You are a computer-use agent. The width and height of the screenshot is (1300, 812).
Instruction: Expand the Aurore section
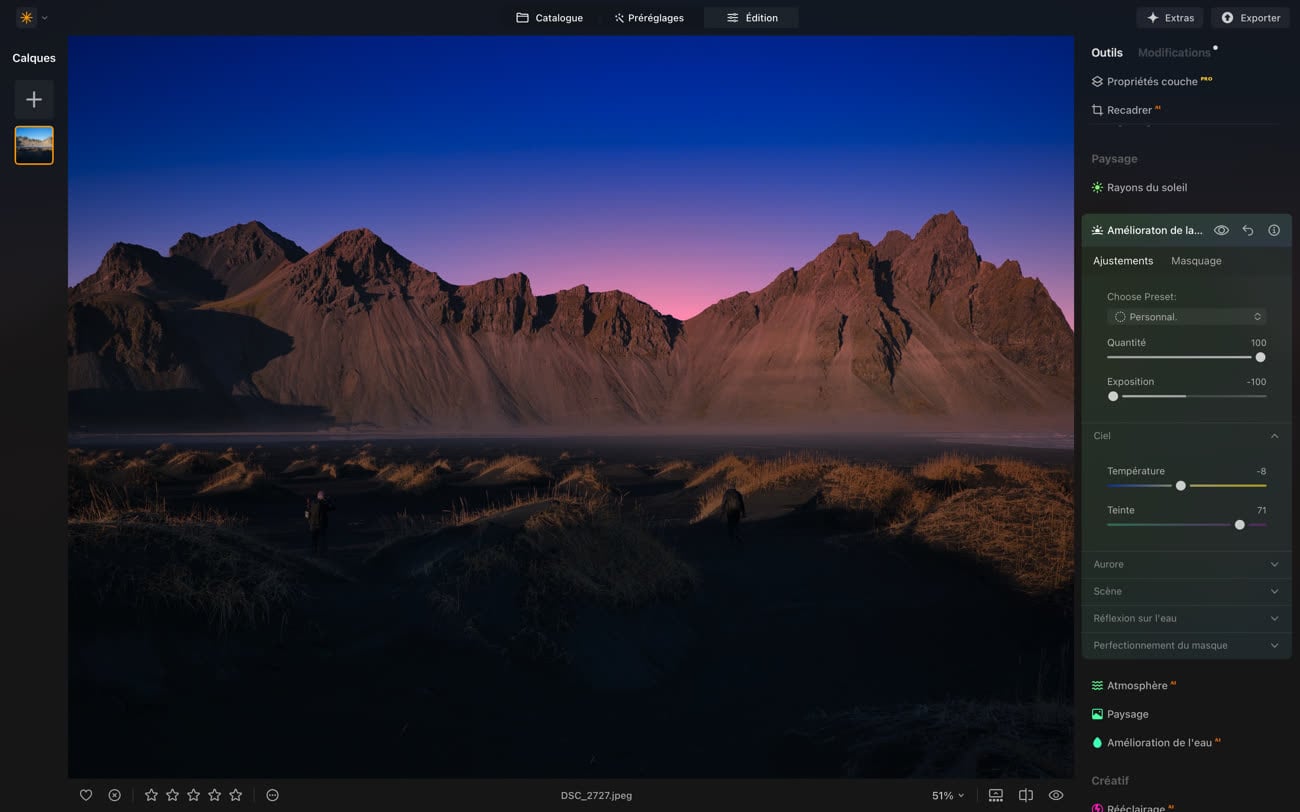(1186, 564)
